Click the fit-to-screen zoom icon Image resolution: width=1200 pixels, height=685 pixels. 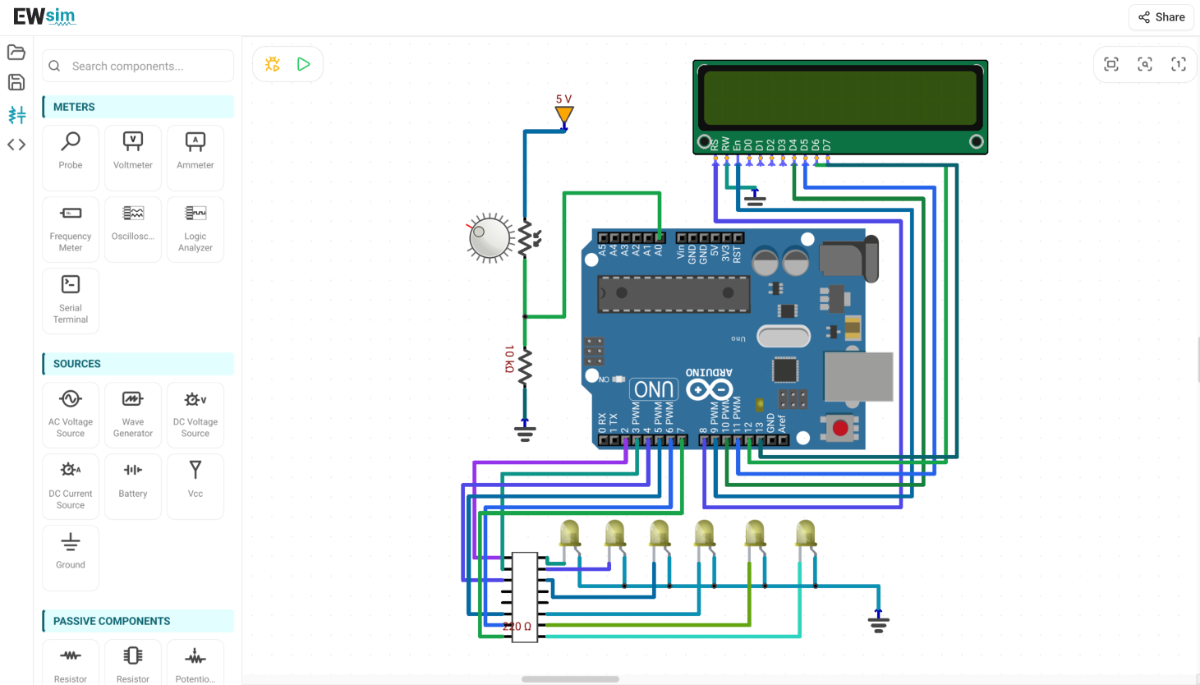point(1111,64)
